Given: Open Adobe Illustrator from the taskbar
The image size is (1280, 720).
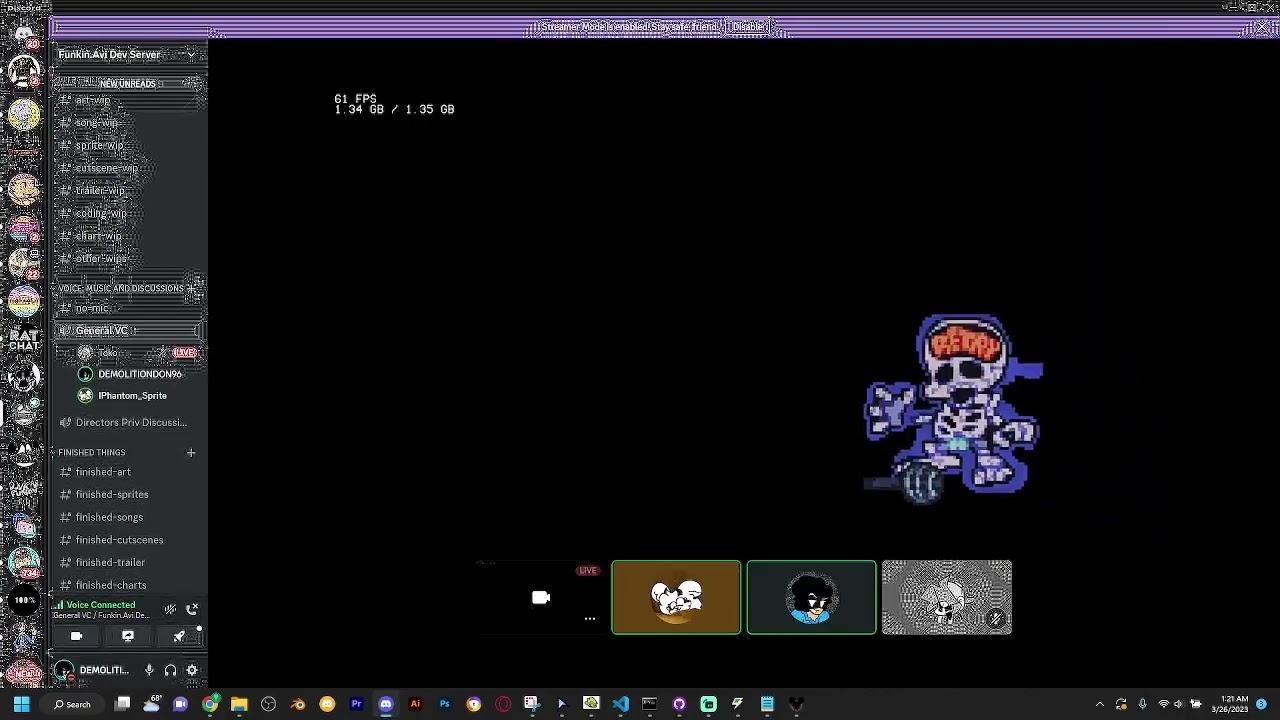Looking at the screenshot, I should pyautogui.click(x=415, y=705).
